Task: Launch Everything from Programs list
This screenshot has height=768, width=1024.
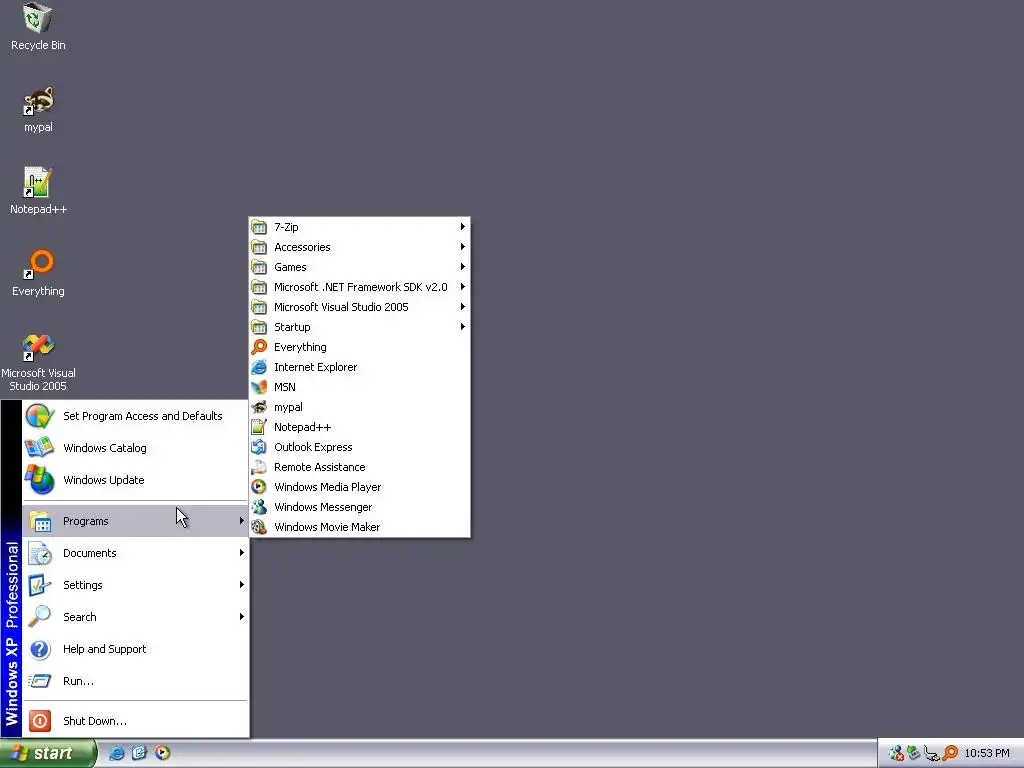Action: (x=359, y=347)
